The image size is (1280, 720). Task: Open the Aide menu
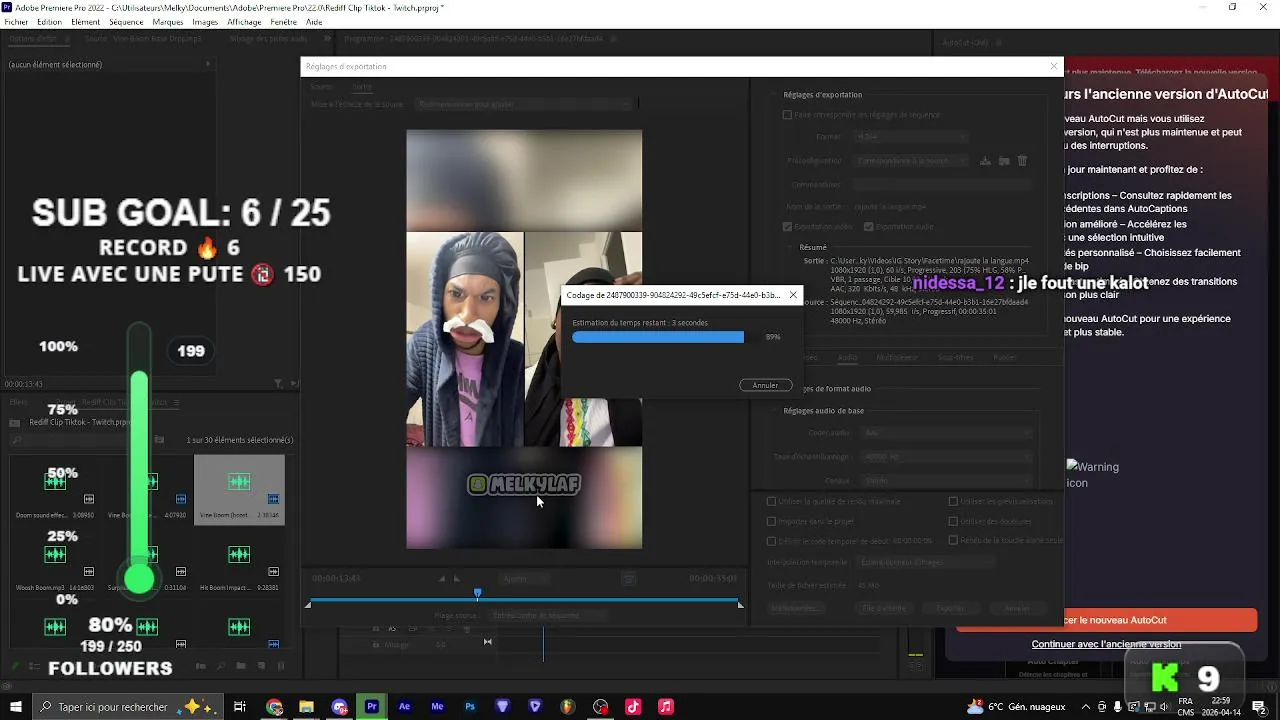(314, 21)
